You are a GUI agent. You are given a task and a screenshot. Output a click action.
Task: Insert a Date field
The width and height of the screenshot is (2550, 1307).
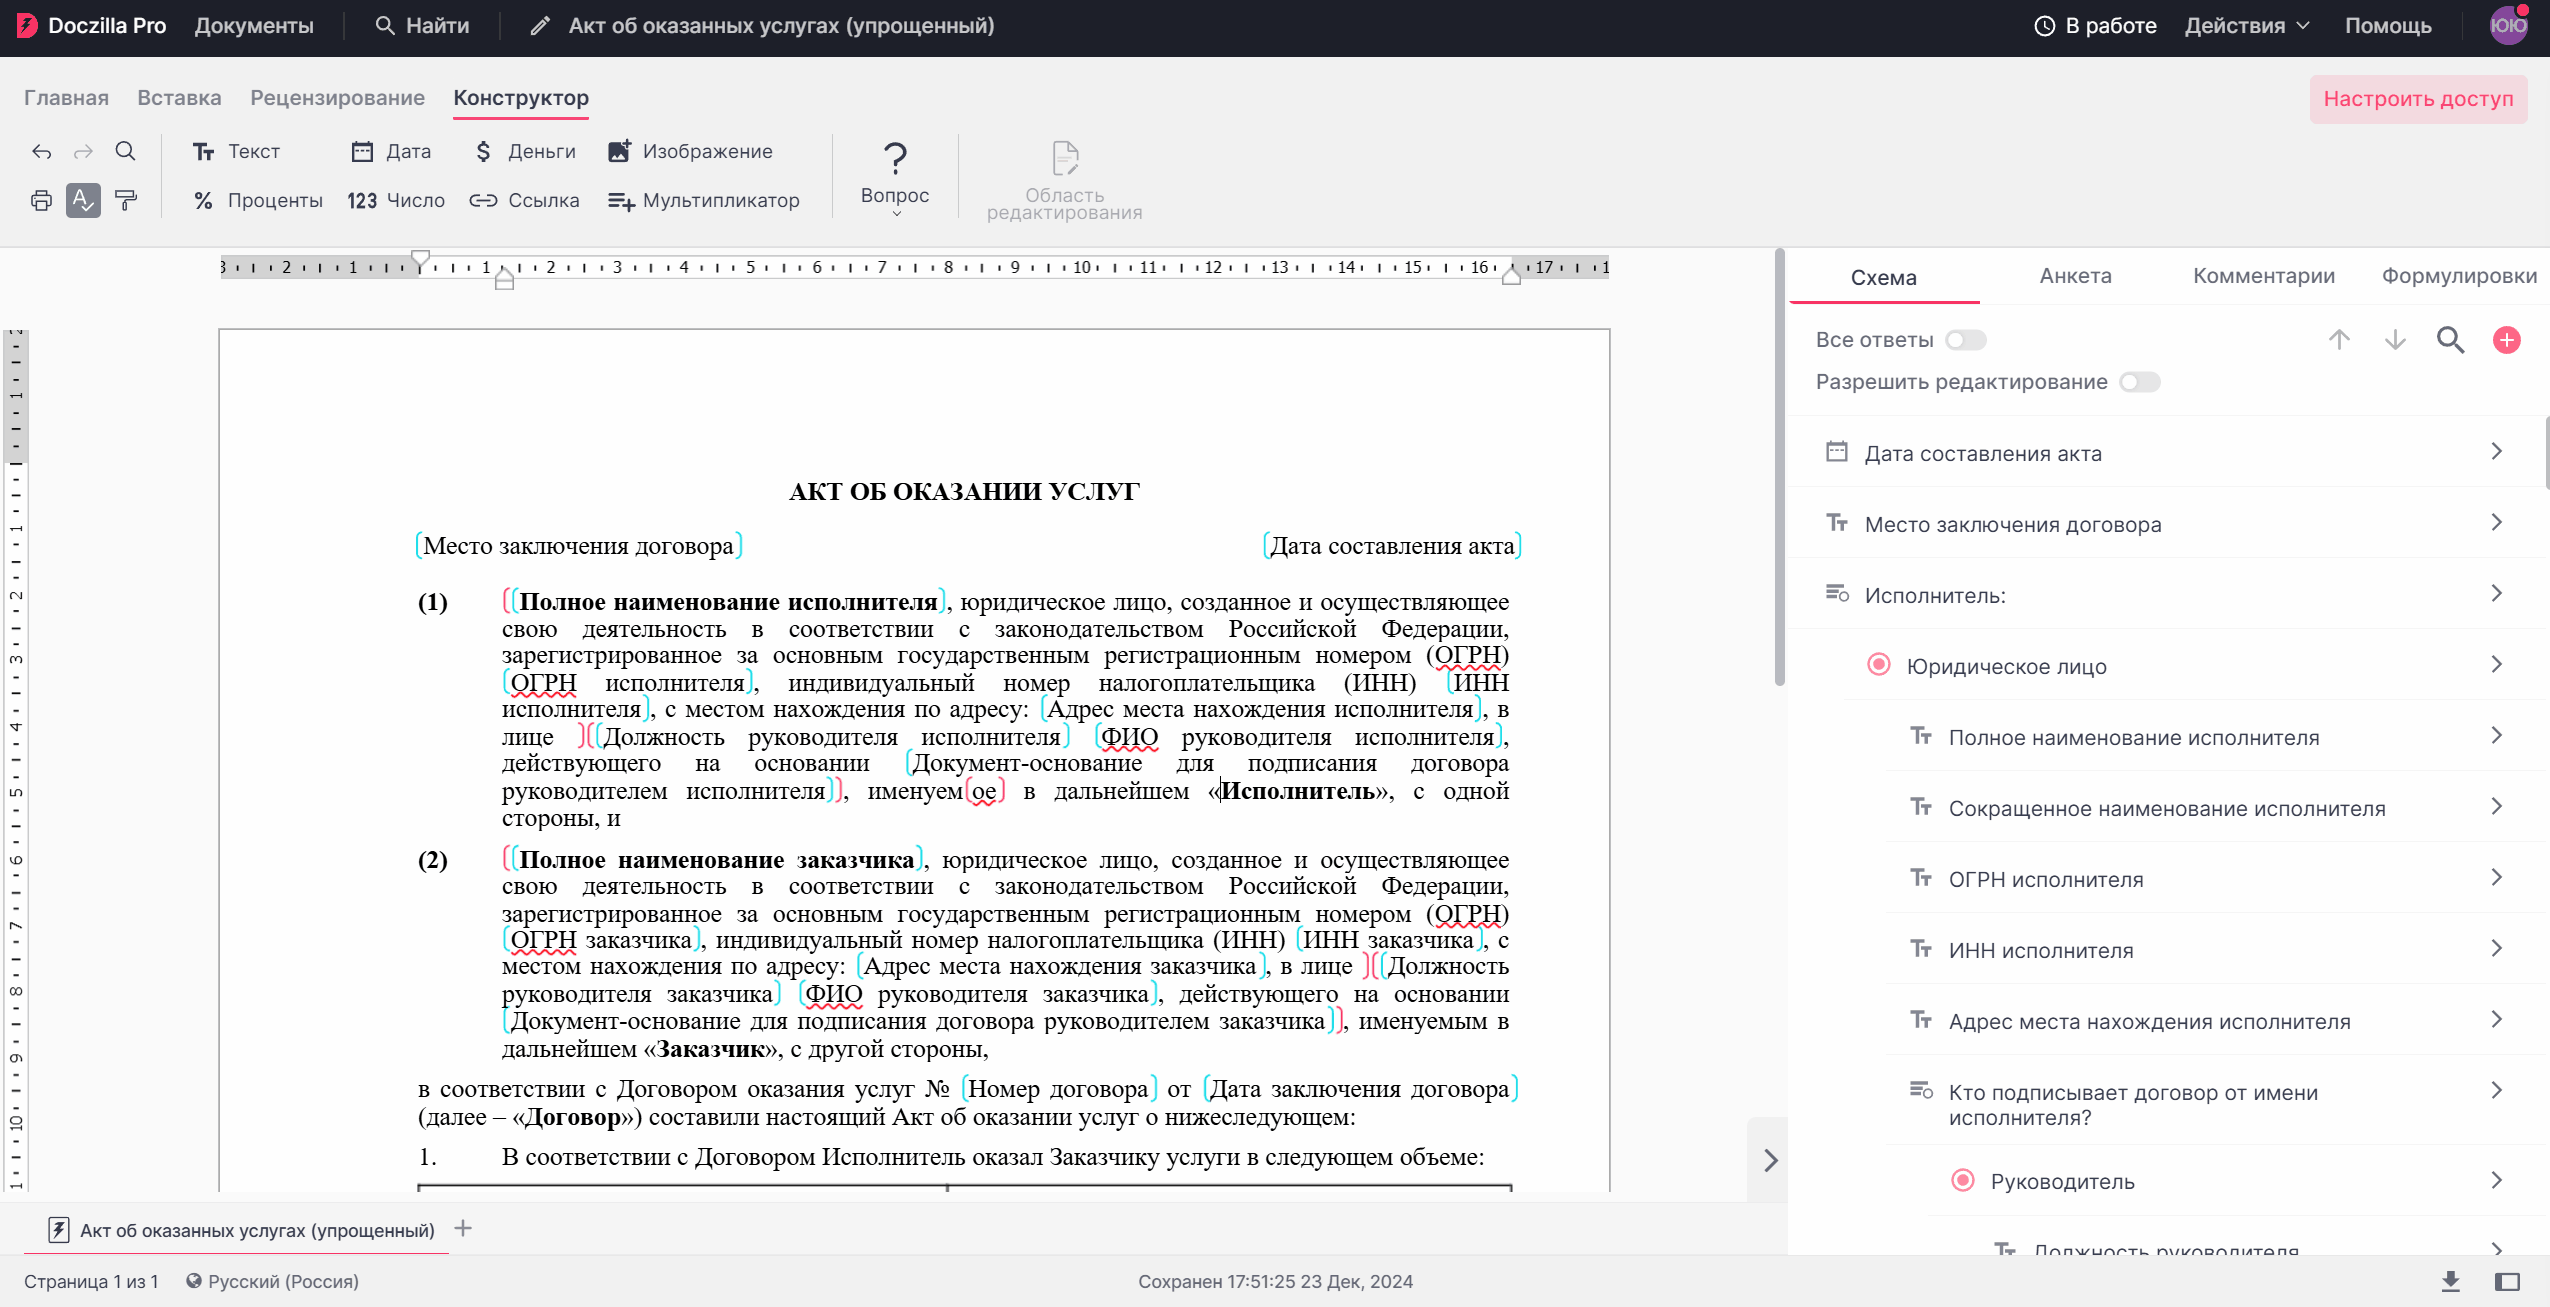click(x=391, y=152)
